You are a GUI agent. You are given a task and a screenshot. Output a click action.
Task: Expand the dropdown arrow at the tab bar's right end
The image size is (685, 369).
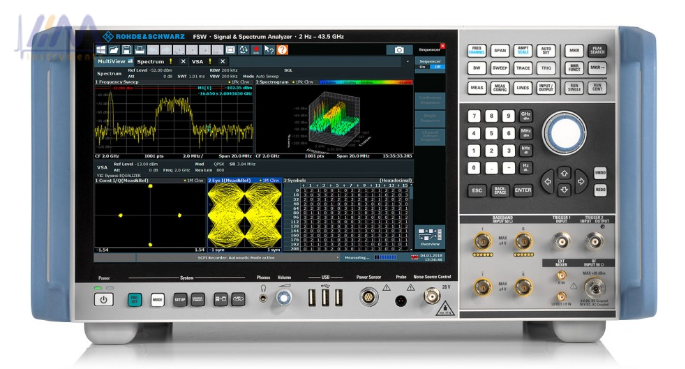(407, 62)
